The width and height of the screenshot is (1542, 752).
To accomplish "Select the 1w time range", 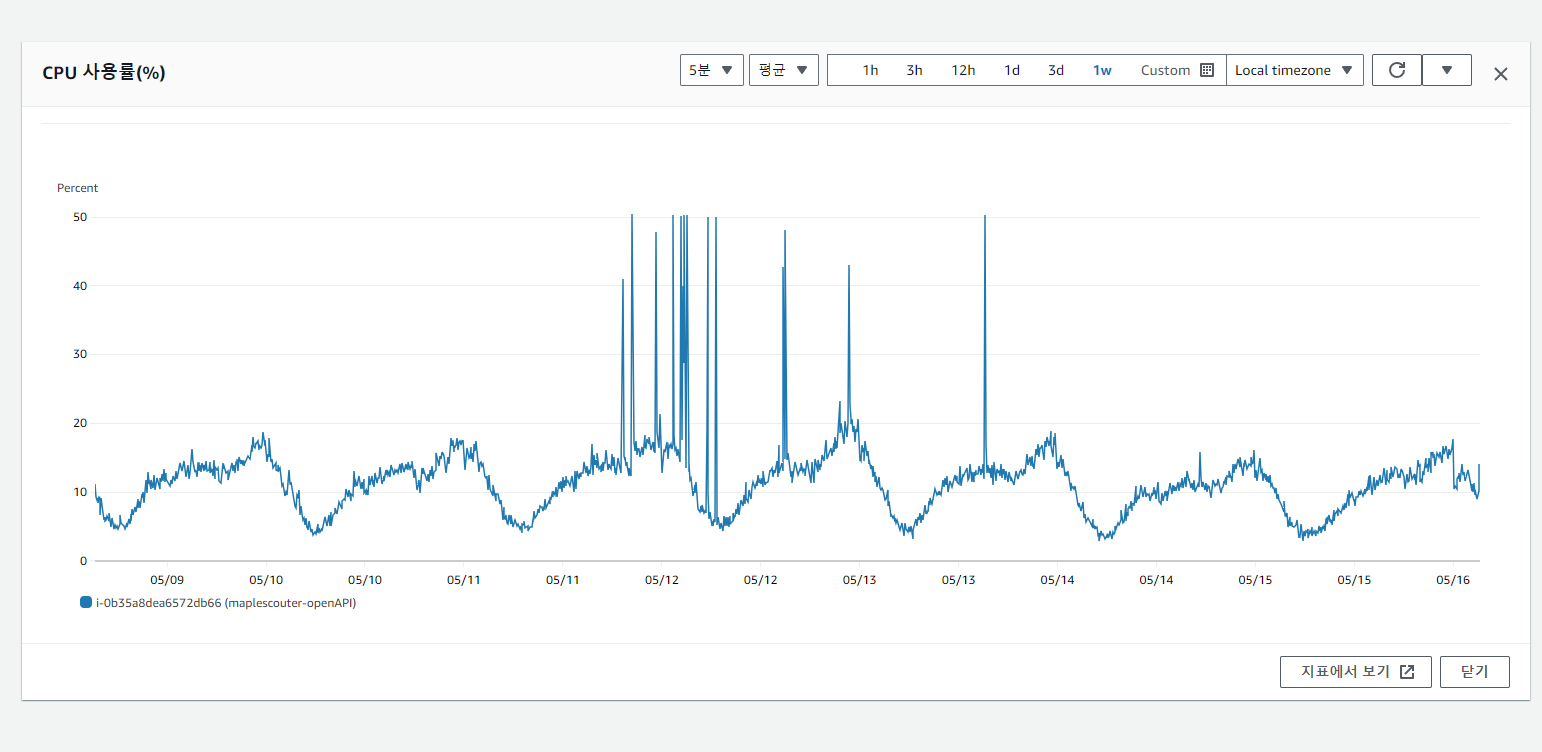I will pyautogui.click(x=1102, y=70).
